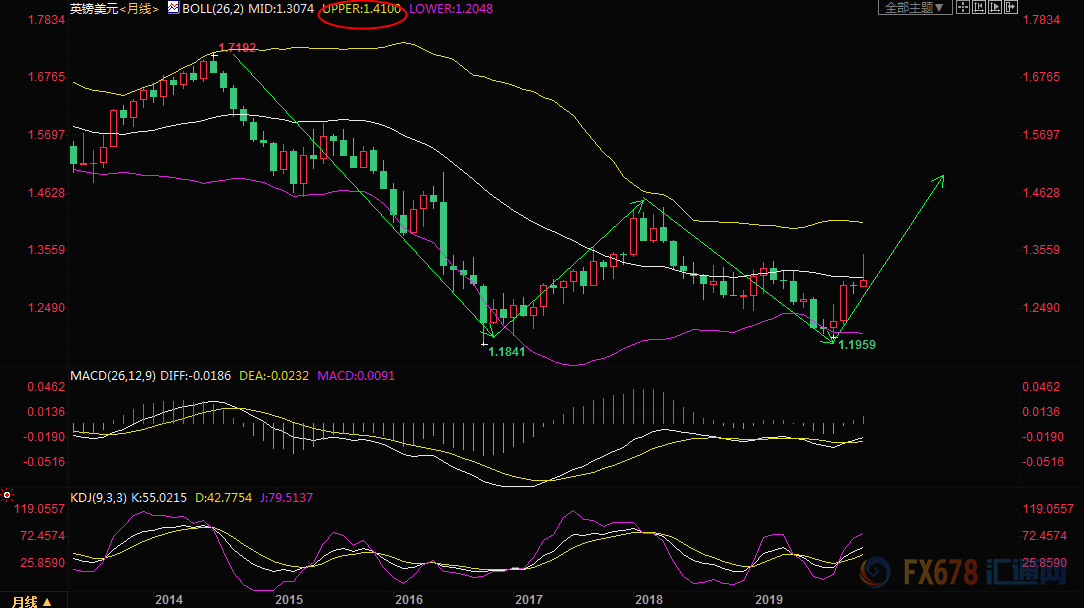Click the UPPER:1.4100 circled value
The width and height of the screenshot is (1084, 608).
pos(362,8)
